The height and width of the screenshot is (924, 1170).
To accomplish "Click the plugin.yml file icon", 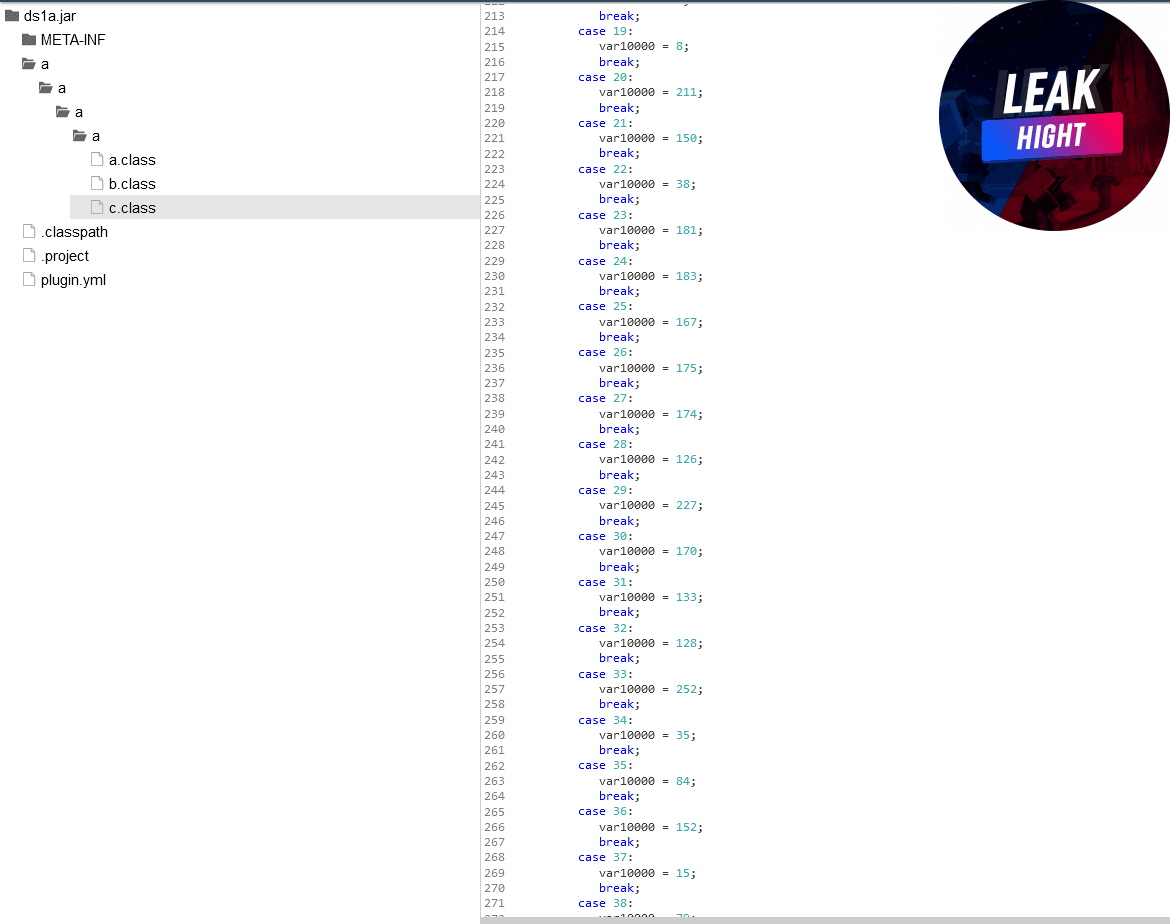I will (x=29, y=279).
